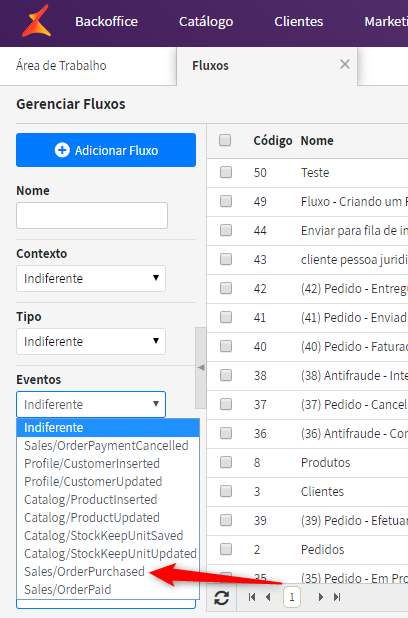Open the Catálogo menu
This screenshot has height=618, width=408.
pyautogui.click(x=206, y=21)
